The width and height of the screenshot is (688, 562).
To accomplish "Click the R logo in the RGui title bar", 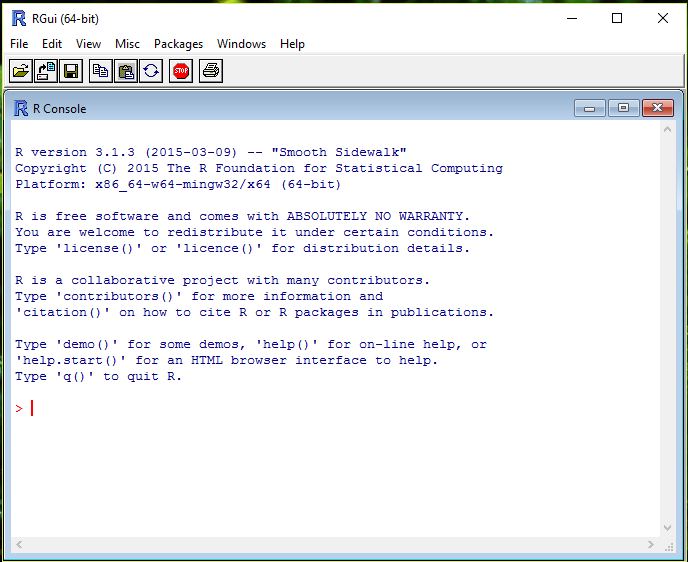I will [x=19, y=18].
